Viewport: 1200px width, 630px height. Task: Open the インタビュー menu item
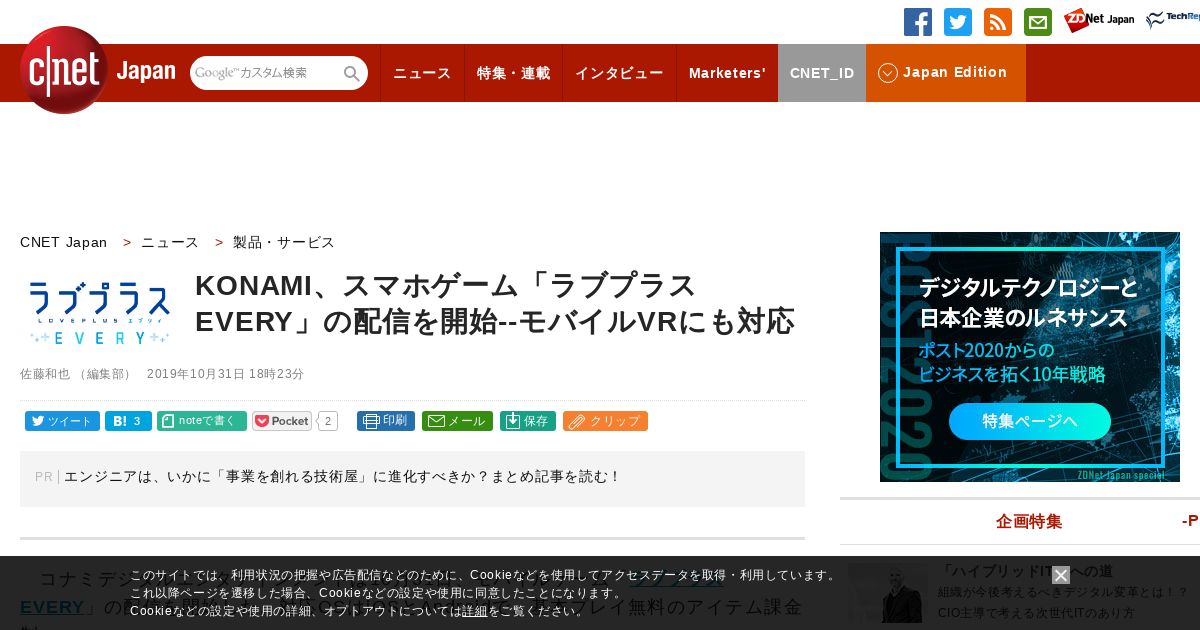619,73
